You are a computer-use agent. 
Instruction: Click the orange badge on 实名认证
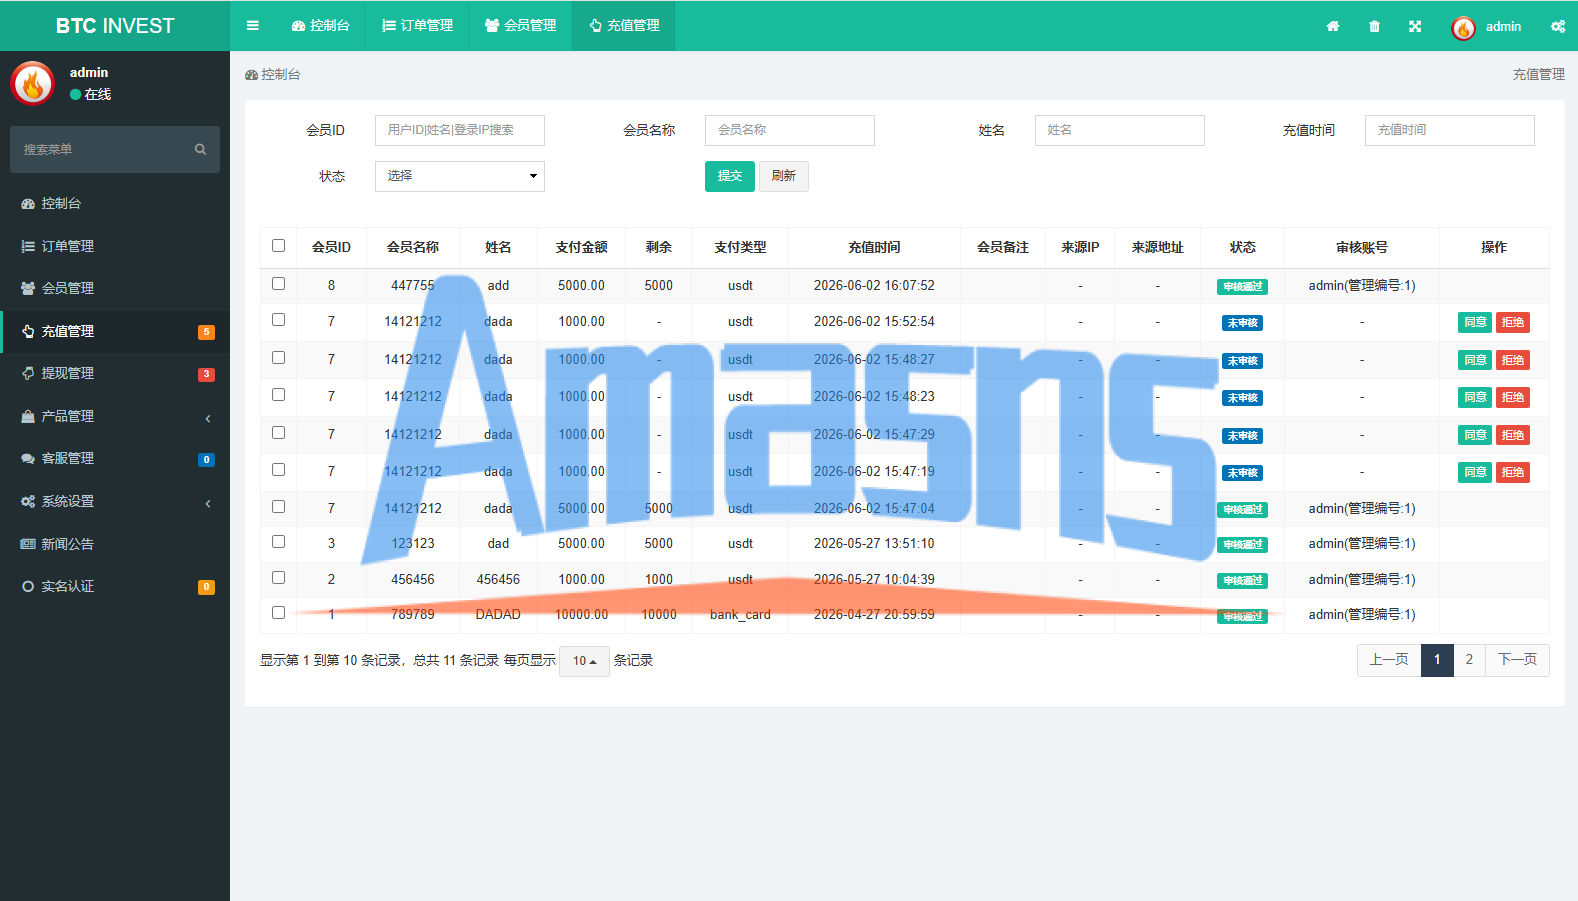[206, 587]
